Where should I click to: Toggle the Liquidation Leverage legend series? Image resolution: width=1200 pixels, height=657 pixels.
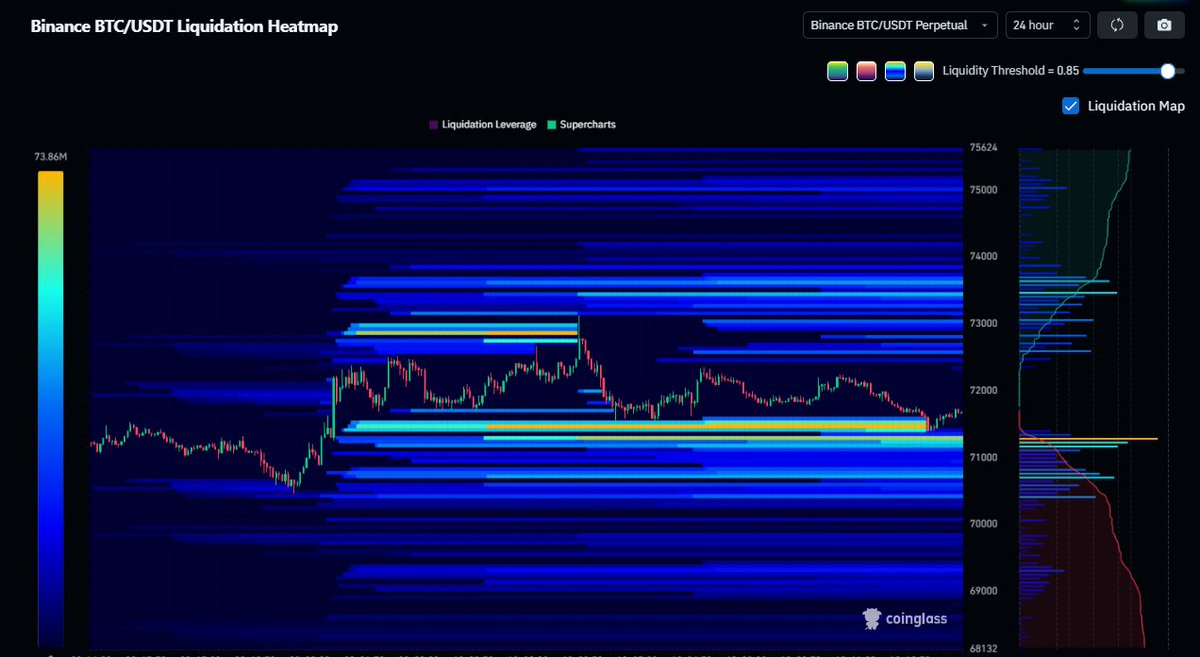coord(485,125)
